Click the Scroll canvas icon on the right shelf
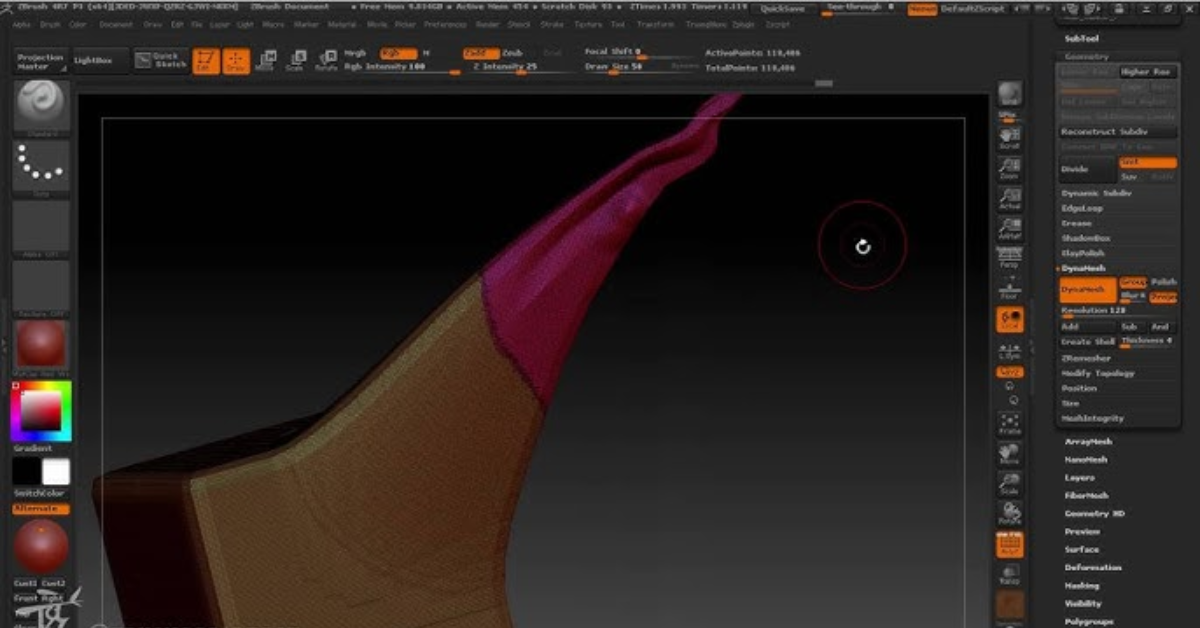1200x628 pixels. 1010,140
